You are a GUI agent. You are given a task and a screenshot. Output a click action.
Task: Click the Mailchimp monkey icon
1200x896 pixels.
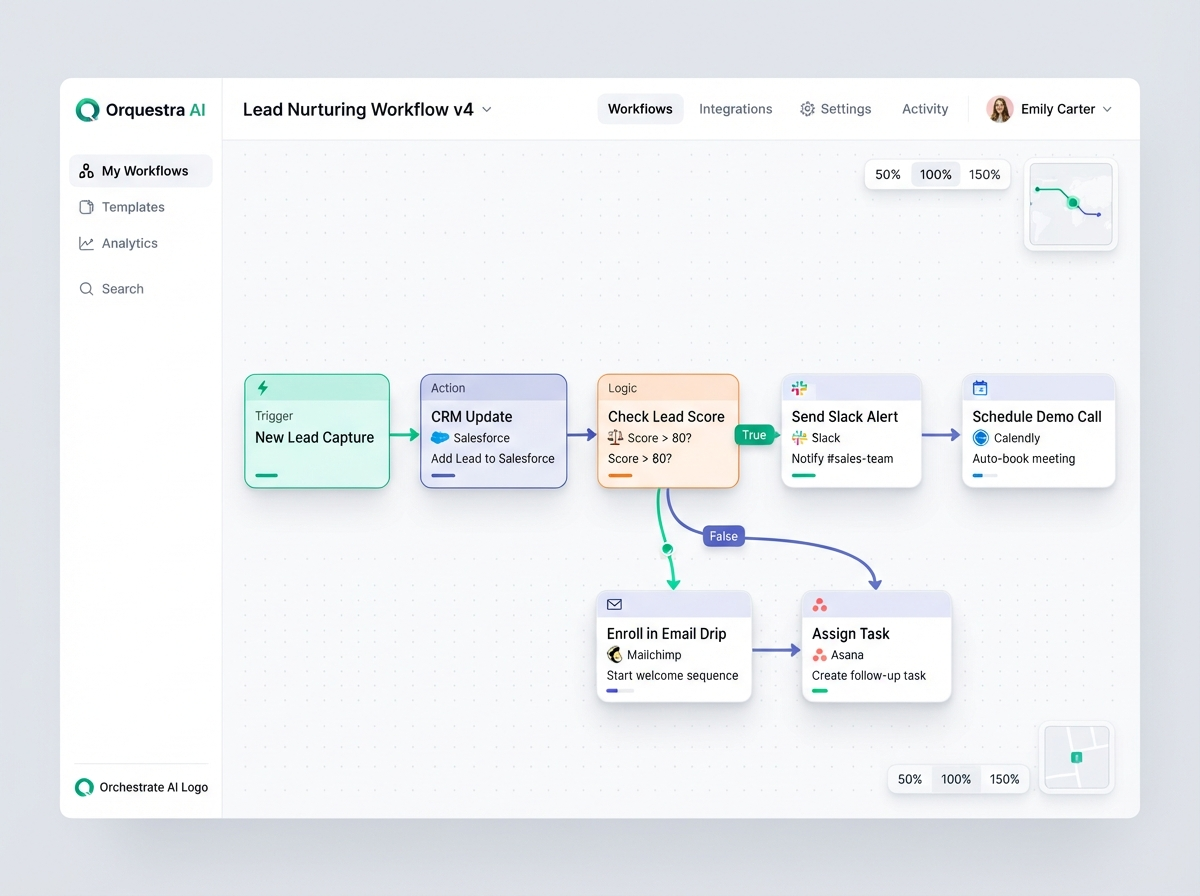[615, 655]
